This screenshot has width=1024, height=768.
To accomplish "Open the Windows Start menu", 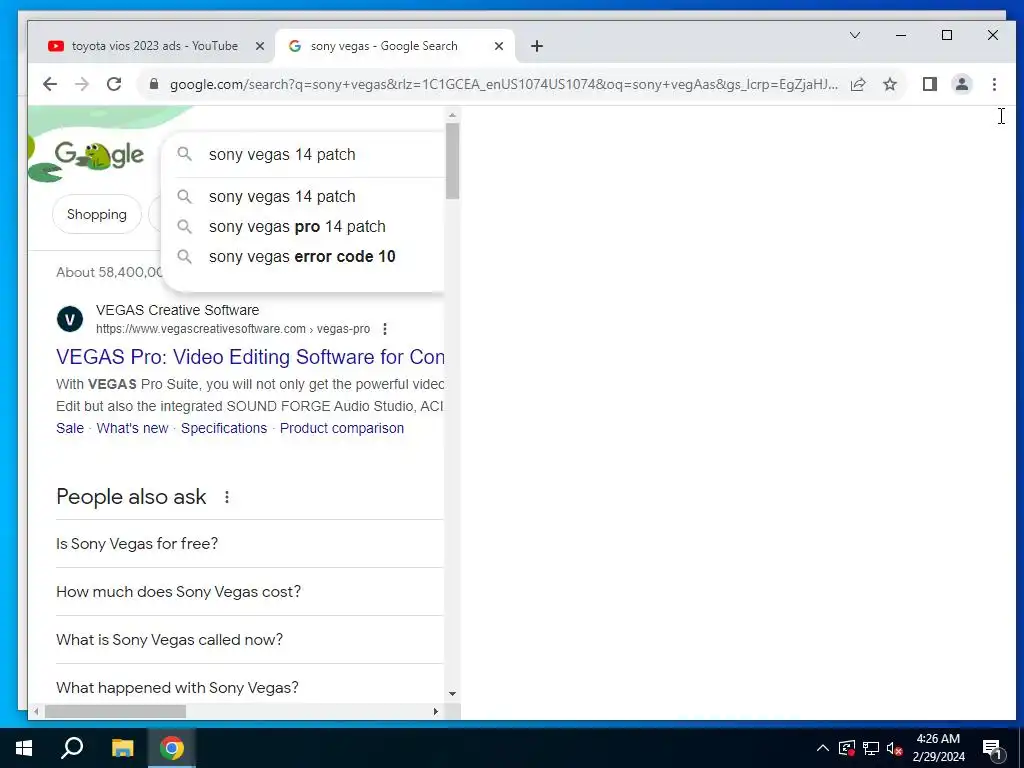I will (x=24, y=748).
